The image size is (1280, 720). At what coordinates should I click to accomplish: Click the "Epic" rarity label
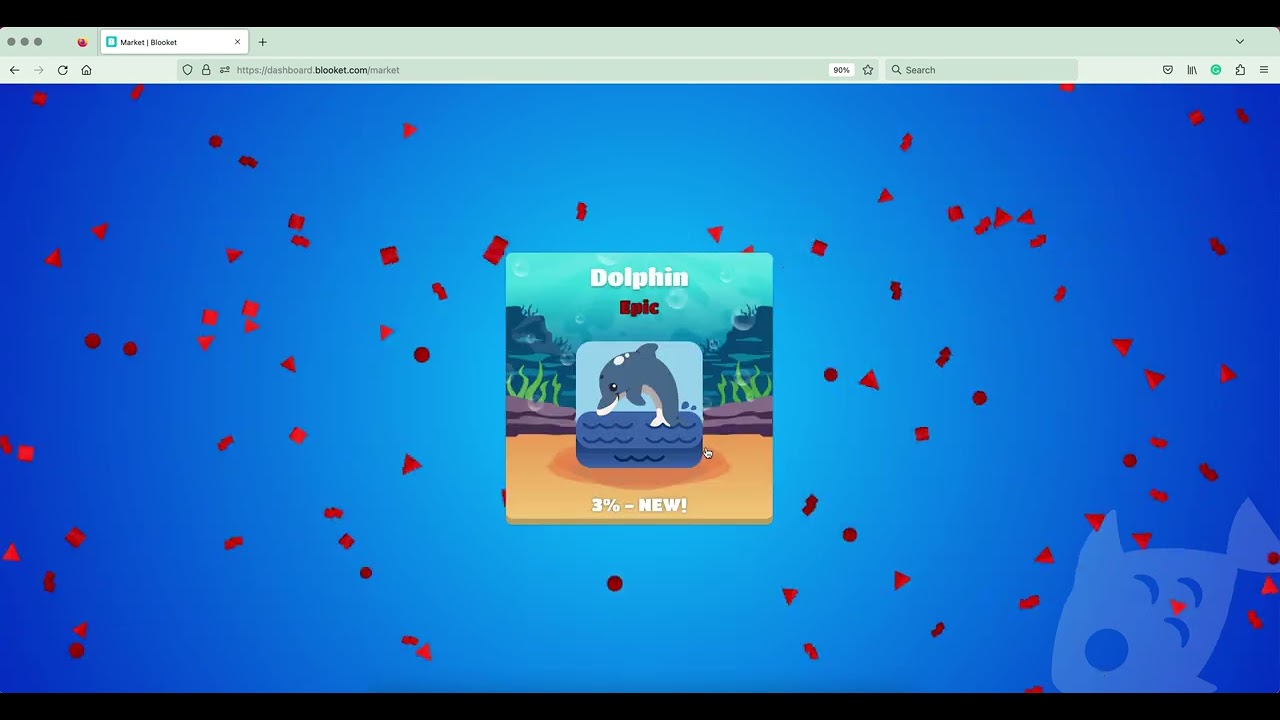[x=639, y=308]
